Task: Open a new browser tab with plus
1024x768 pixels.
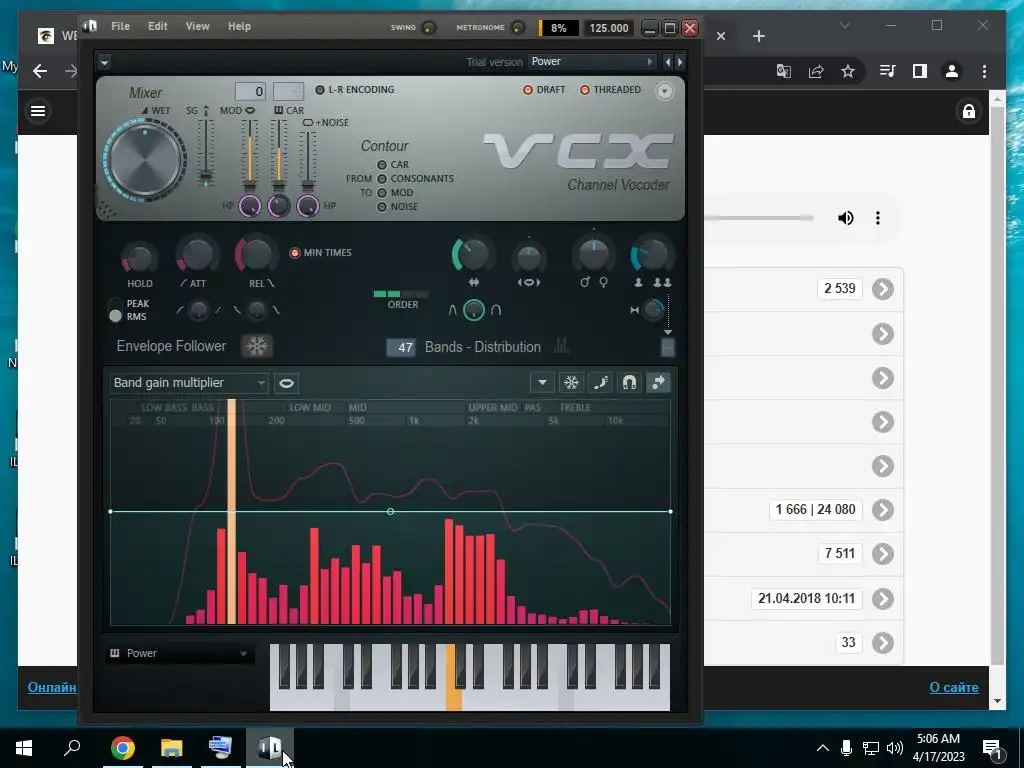Action: (x=758, y=36)
